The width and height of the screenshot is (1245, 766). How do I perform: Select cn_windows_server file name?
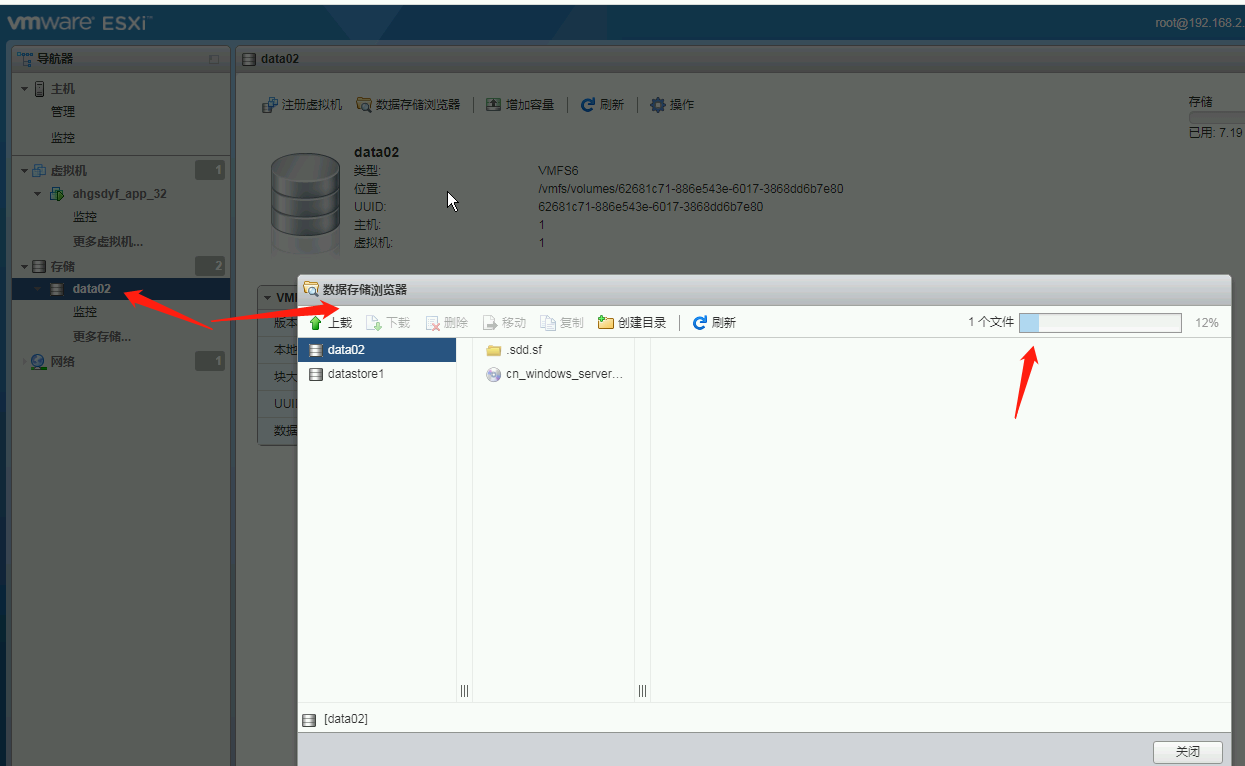pos(564,374)
